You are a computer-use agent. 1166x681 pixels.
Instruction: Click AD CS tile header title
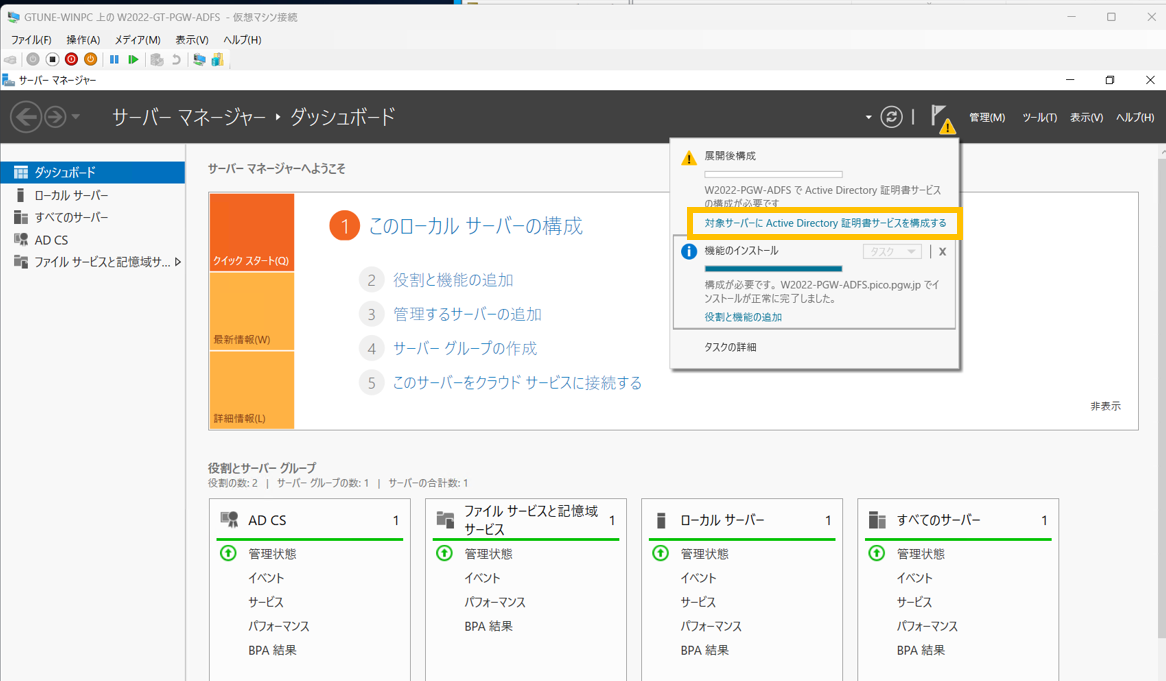(x=267, y=520)
